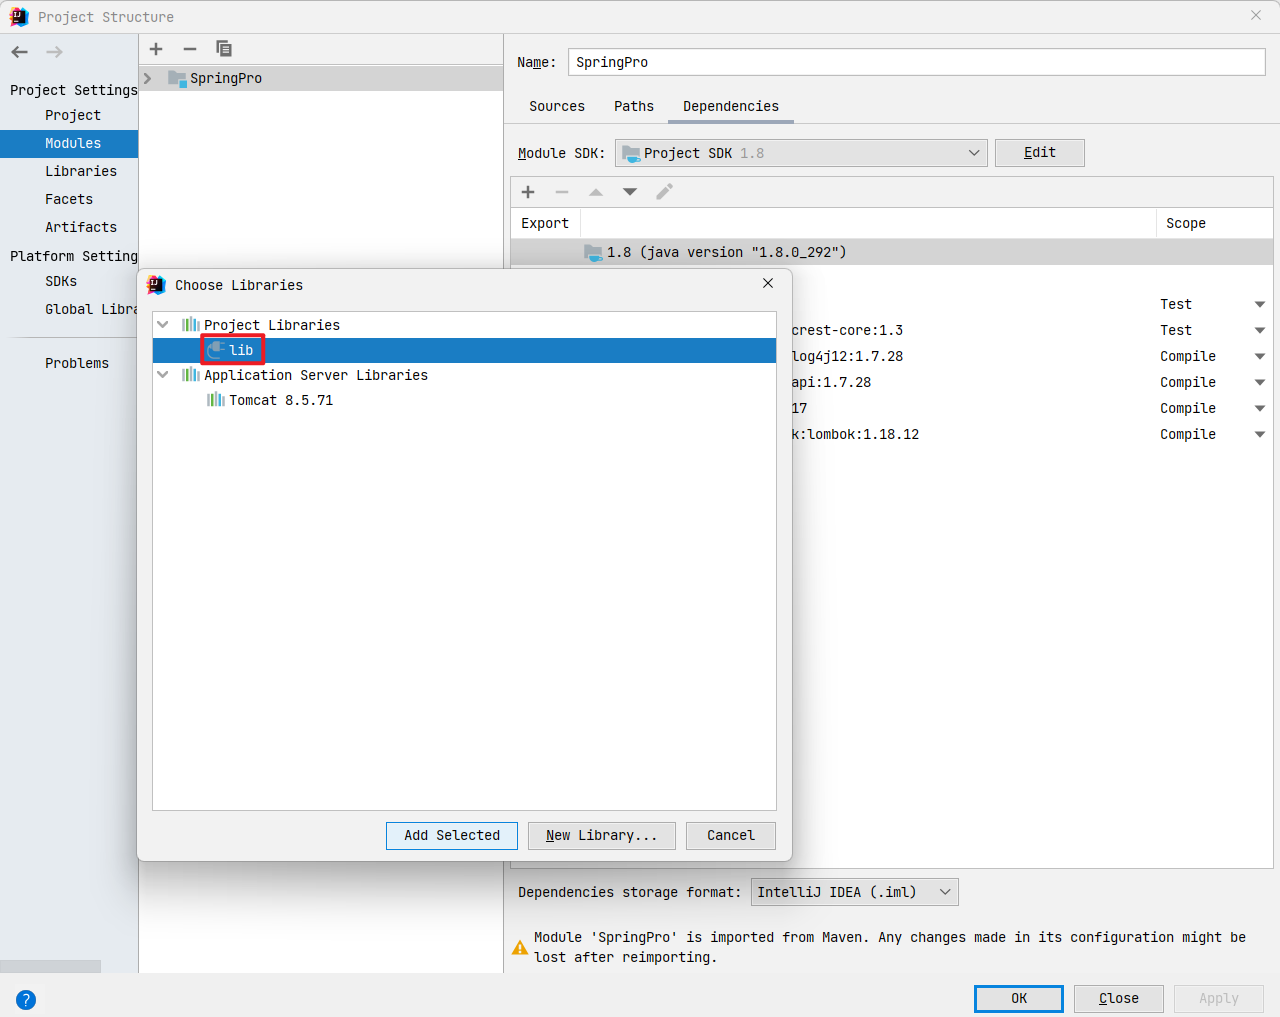This screenshot has height=1017, width=1280.
Task: Click the Export column header
Action: point(545,223)
